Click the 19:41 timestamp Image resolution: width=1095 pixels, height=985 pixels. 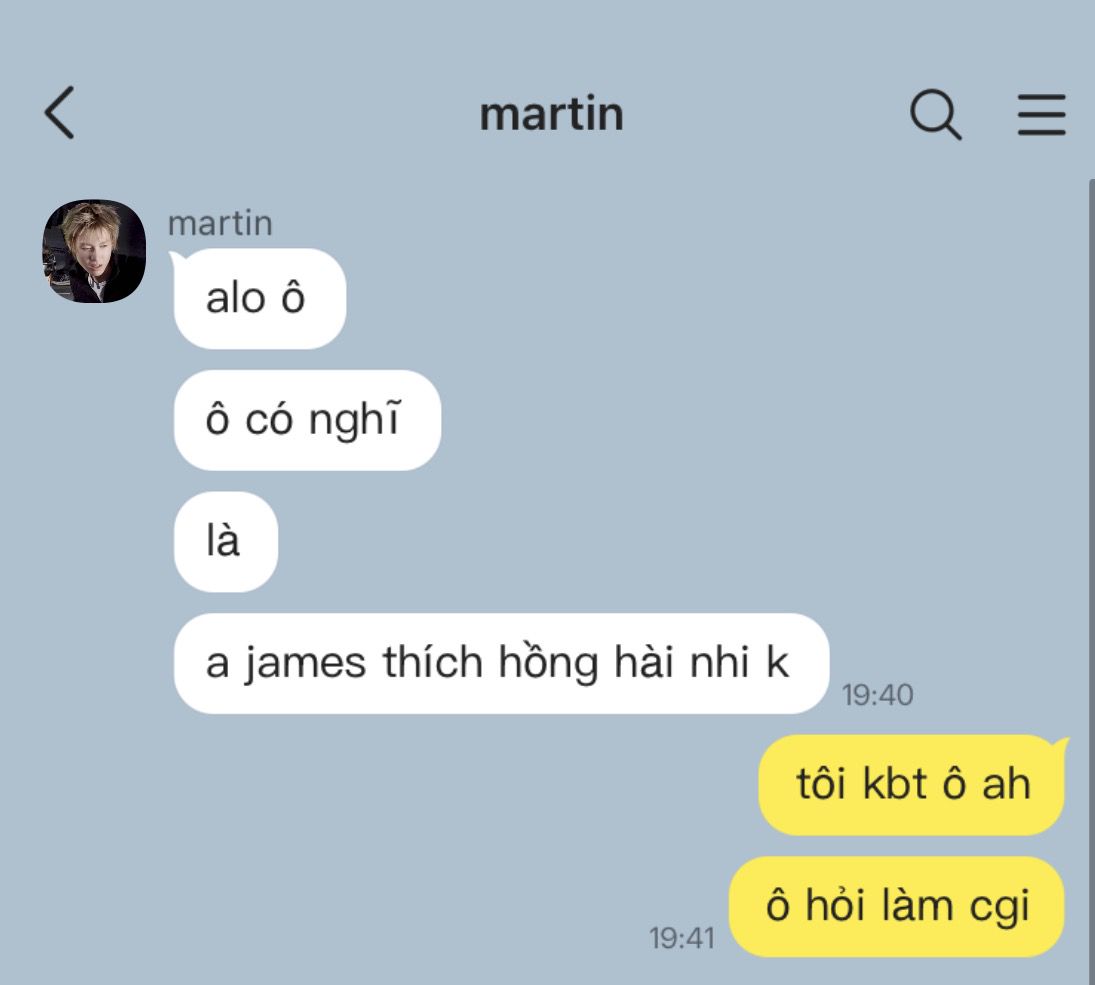682,938
